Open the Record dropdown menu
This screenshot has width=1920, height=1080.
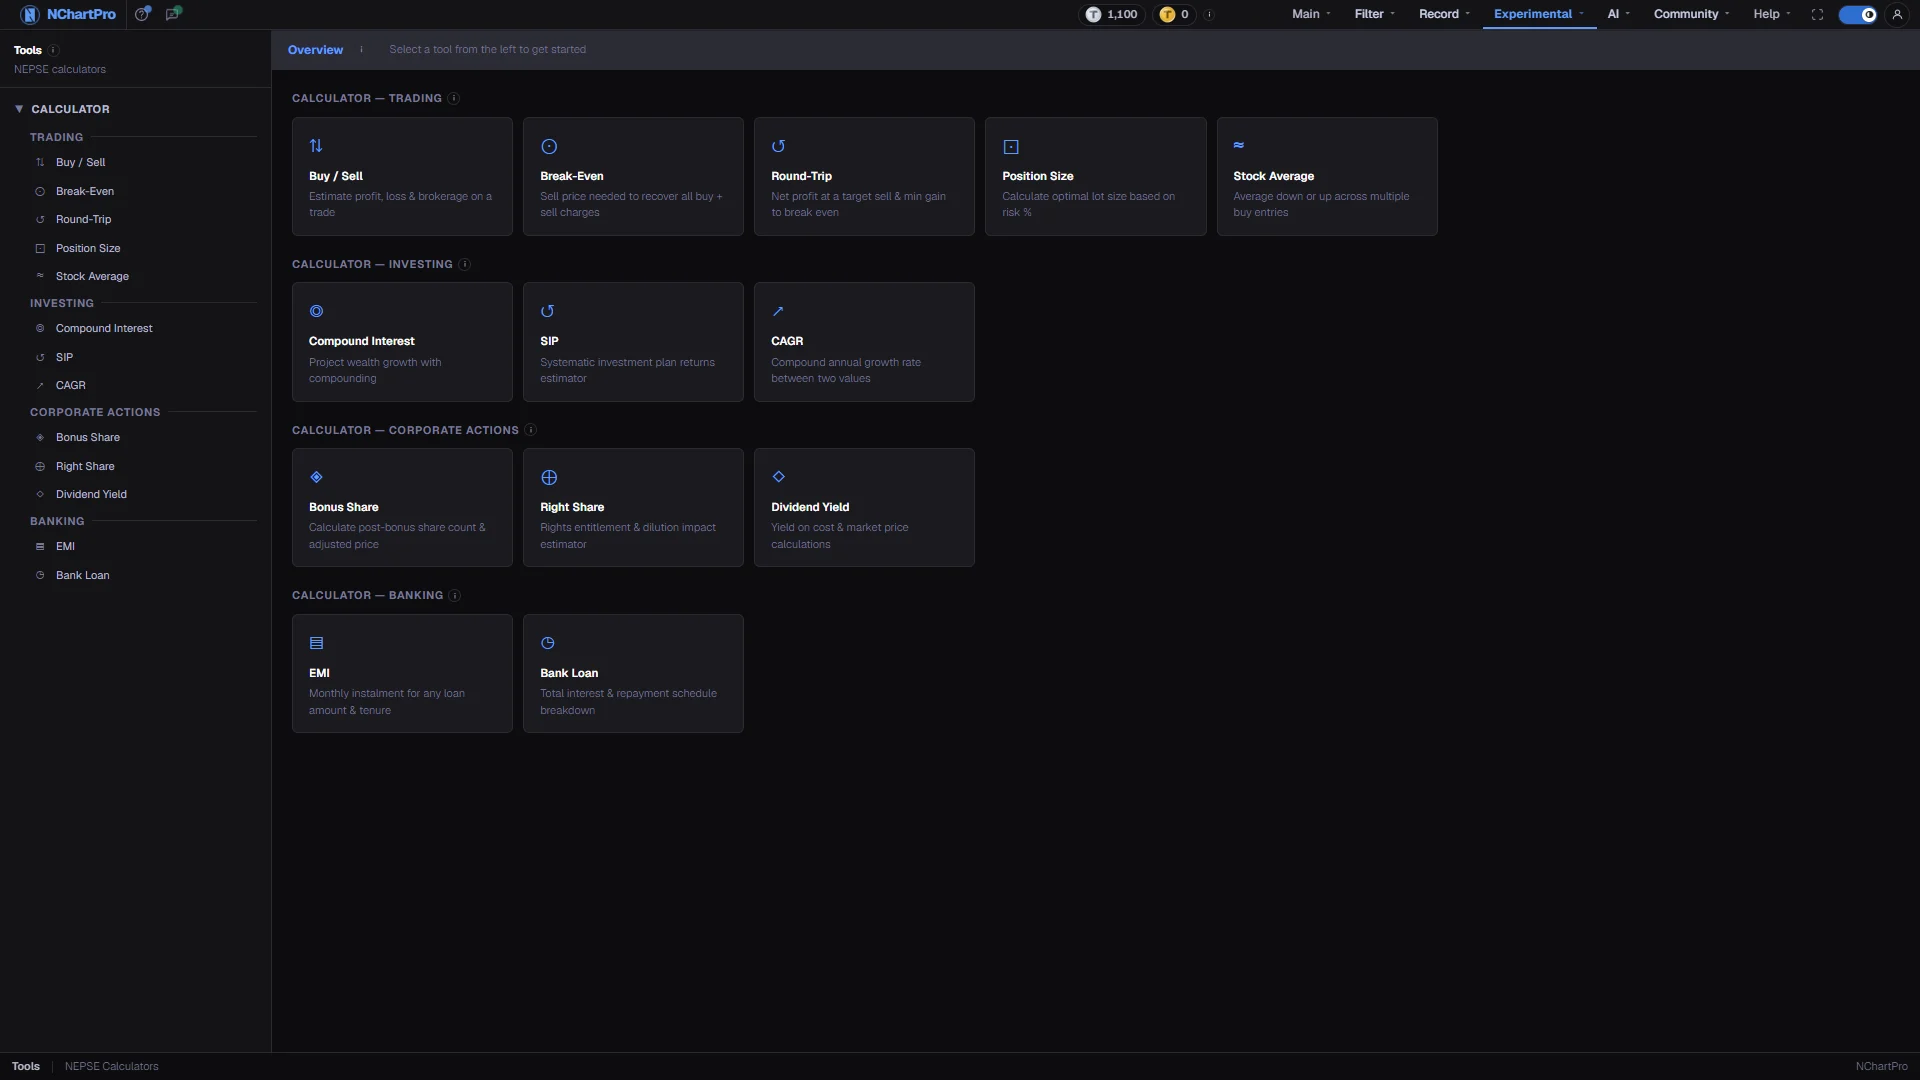1444,14
